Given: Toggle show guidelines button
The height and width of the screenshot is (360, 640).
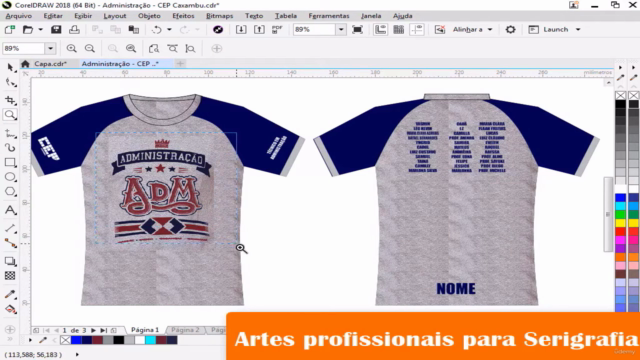Looking at the screenshot, I should (x=417, y=29).
